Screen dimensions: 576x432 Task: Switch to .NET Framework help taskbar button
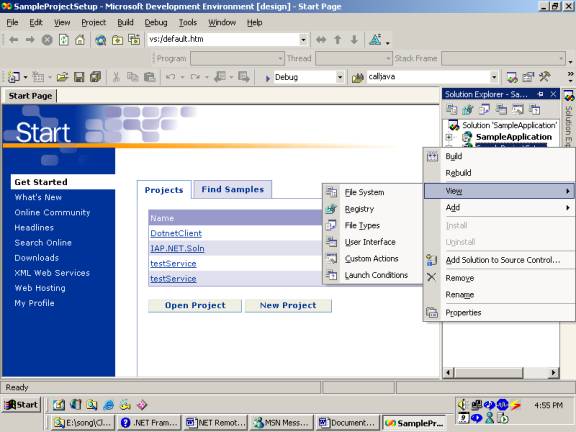click(149, 423)
